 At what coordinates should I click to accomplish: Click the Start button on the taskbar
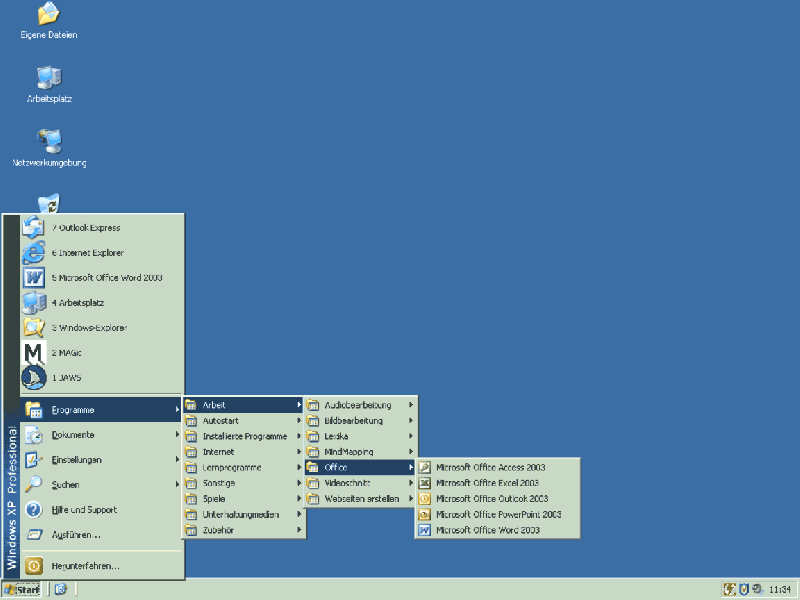pos(21,590)
